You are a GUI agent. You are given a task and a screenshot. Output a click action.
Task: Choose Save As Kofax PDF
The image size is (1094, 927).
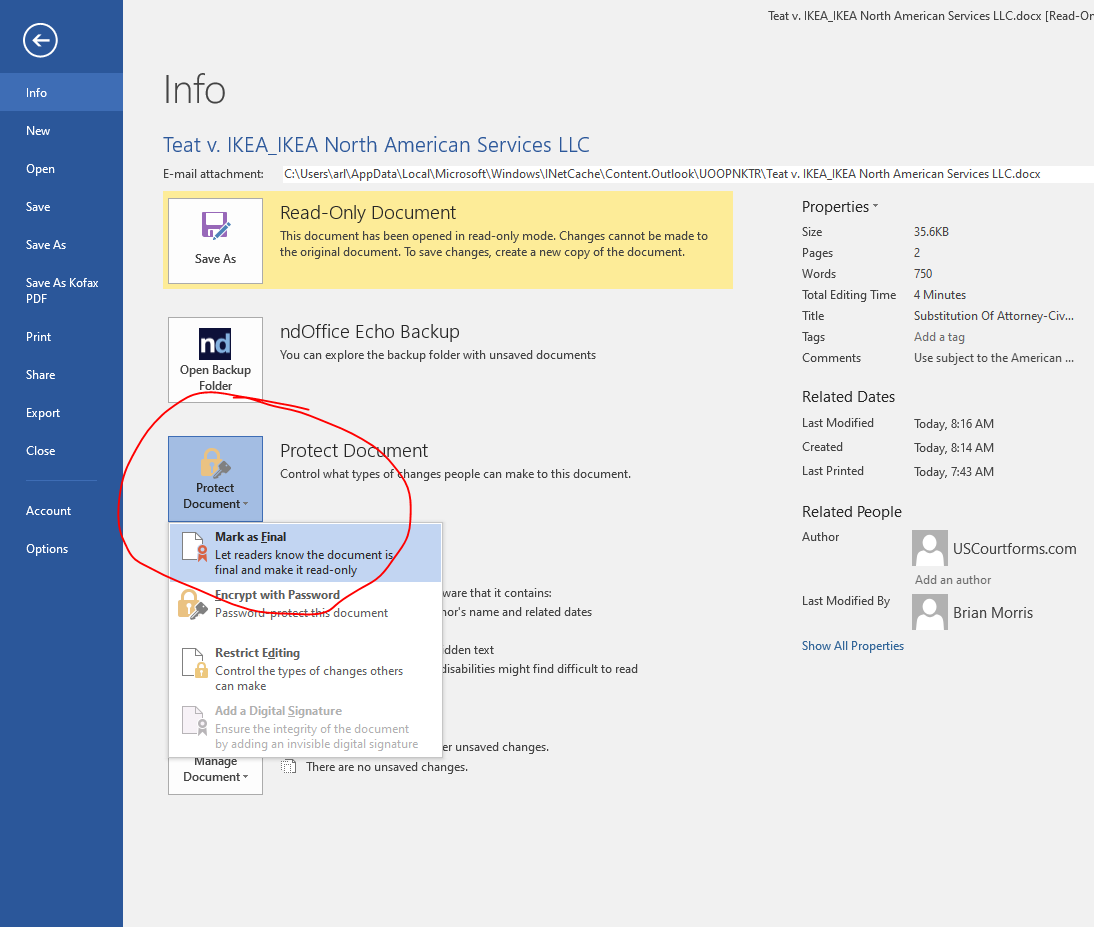tap(61, 290)
